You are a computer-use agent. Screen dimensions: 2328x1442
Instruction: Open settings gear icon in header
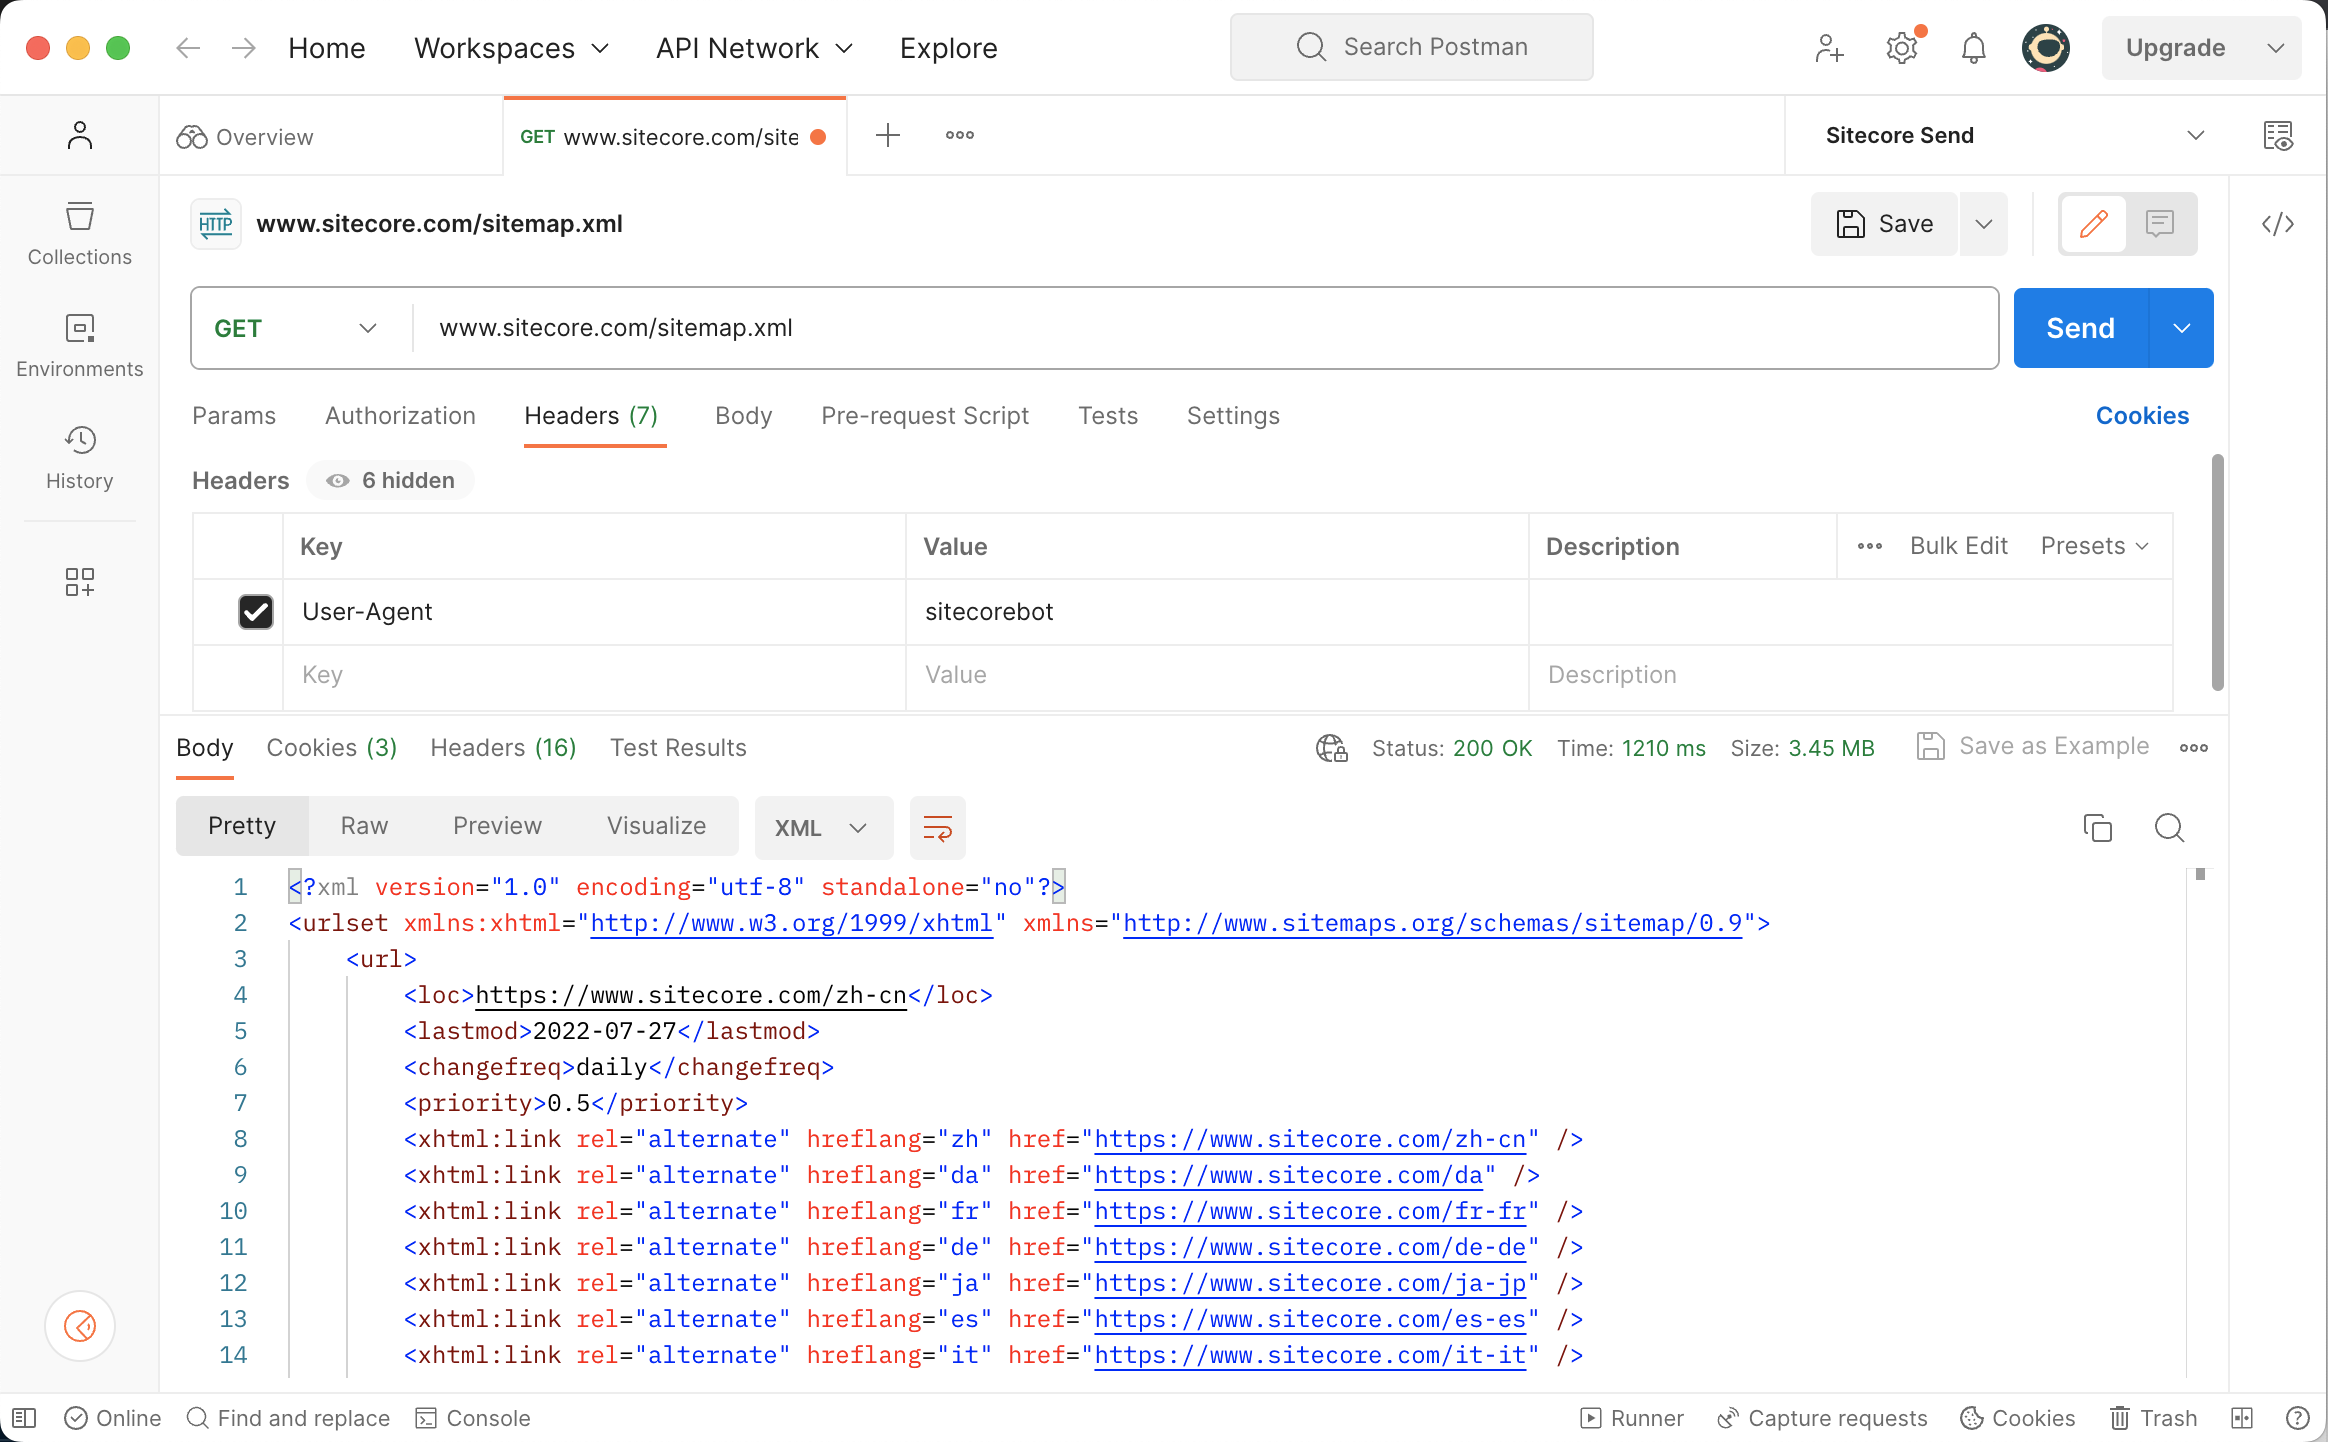click(x=1902, y=48)
